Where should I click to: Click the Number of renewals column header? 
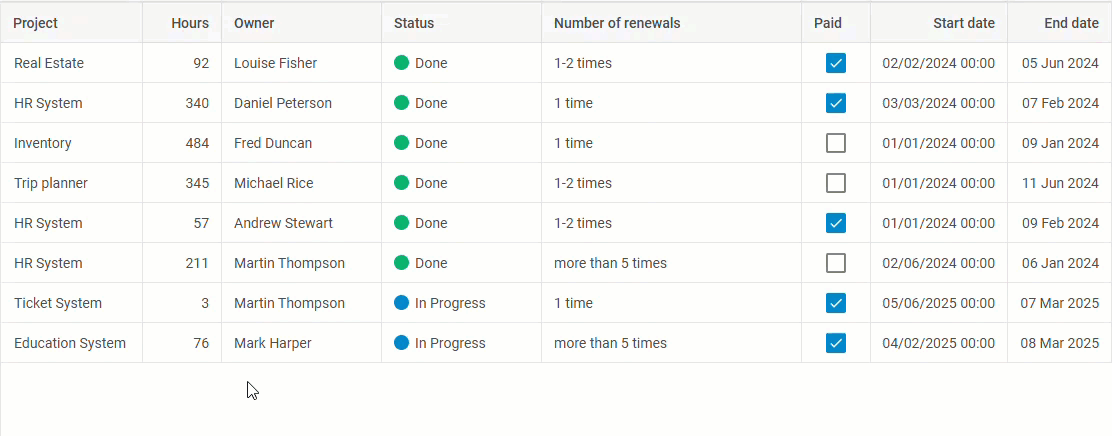click(x=617, y=23)
